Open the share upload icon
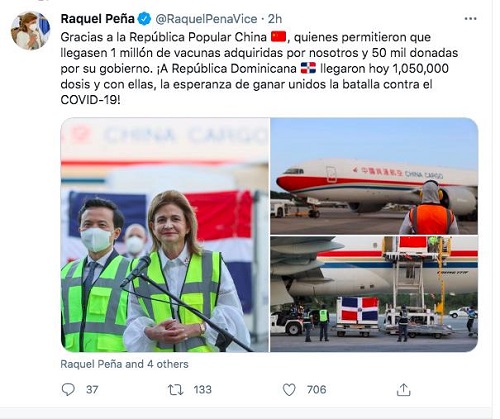 [403, 389]
